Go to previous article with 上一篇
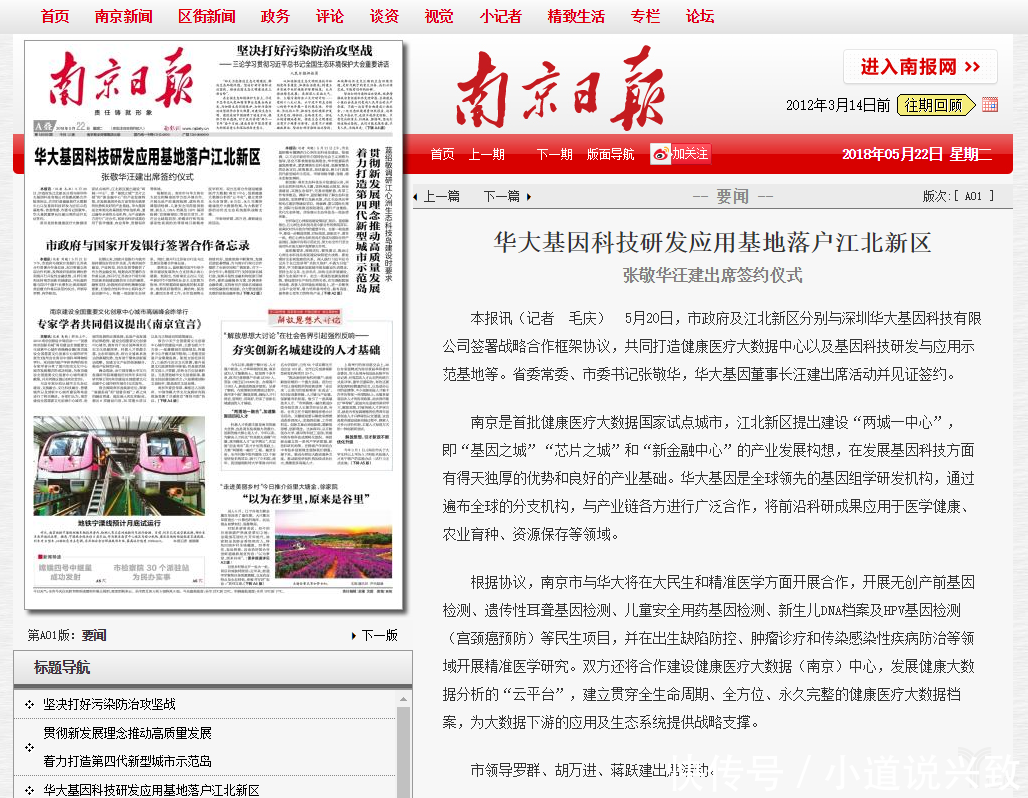 442,197
